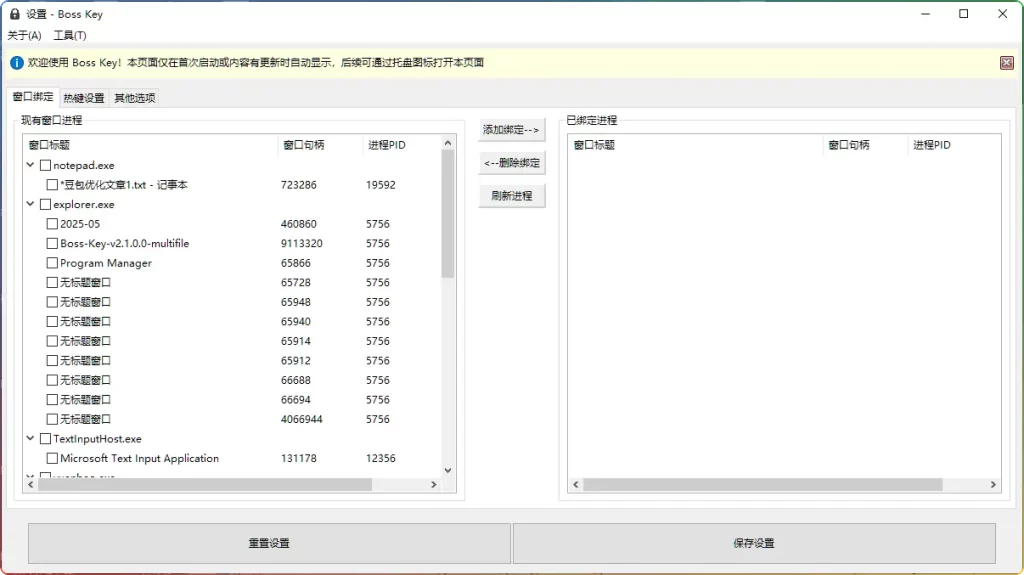Screen dimensions: 1024x575
Task: Click 窗口句柄 column header in 现有窗口进程 list
Action: (320, 145)
